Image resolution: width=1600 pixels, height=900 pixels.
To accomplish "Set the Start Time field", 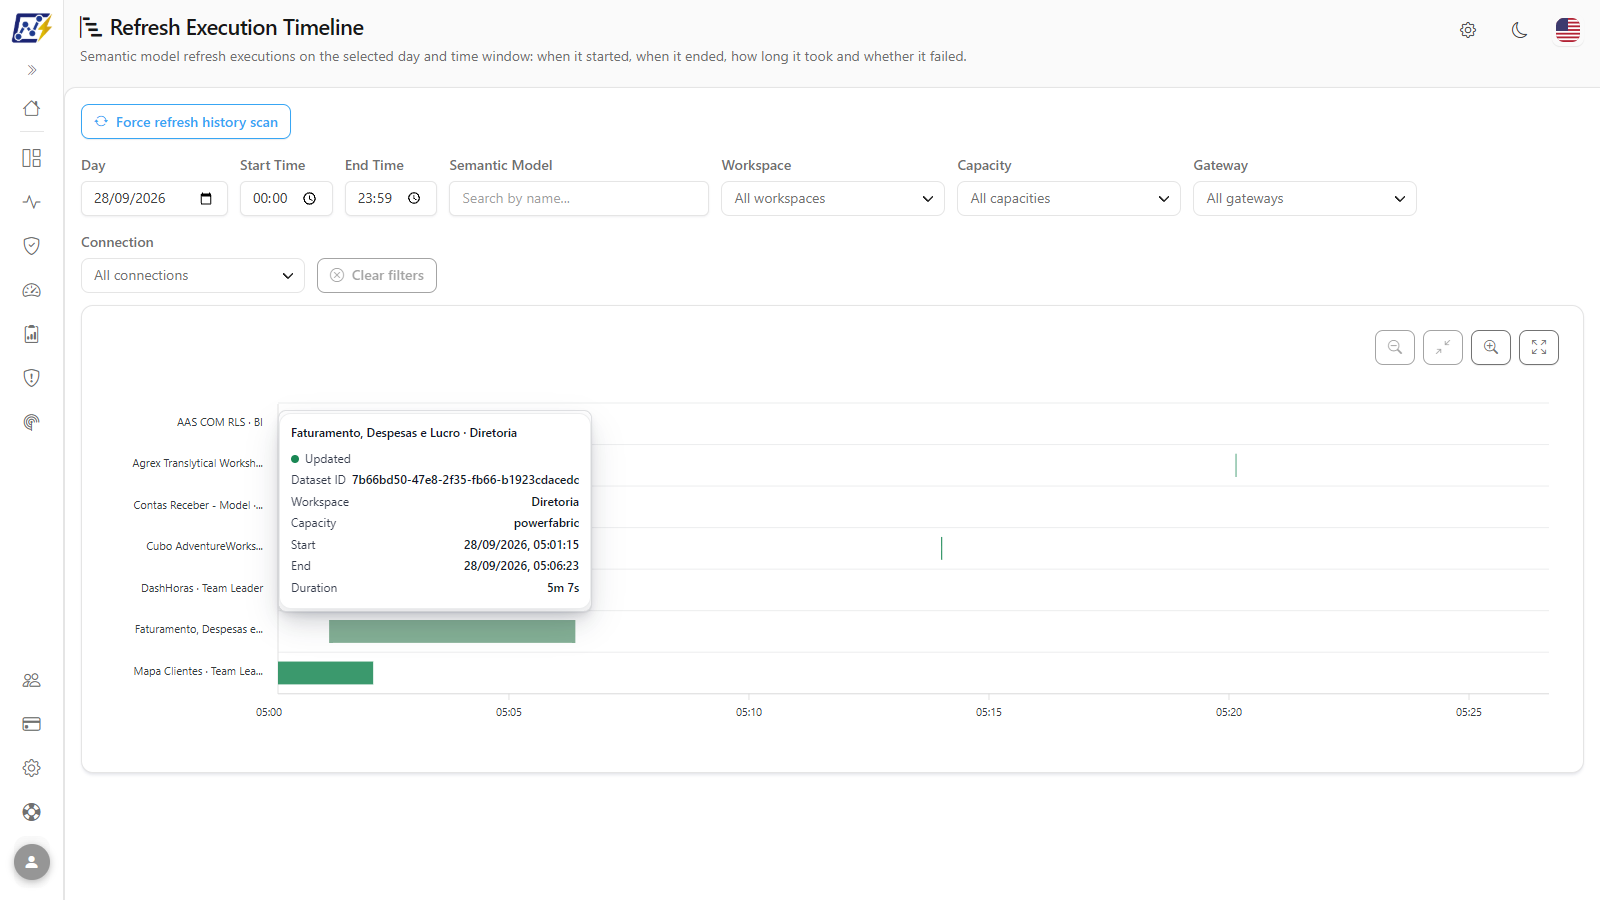I will click(x=286, y=198).
